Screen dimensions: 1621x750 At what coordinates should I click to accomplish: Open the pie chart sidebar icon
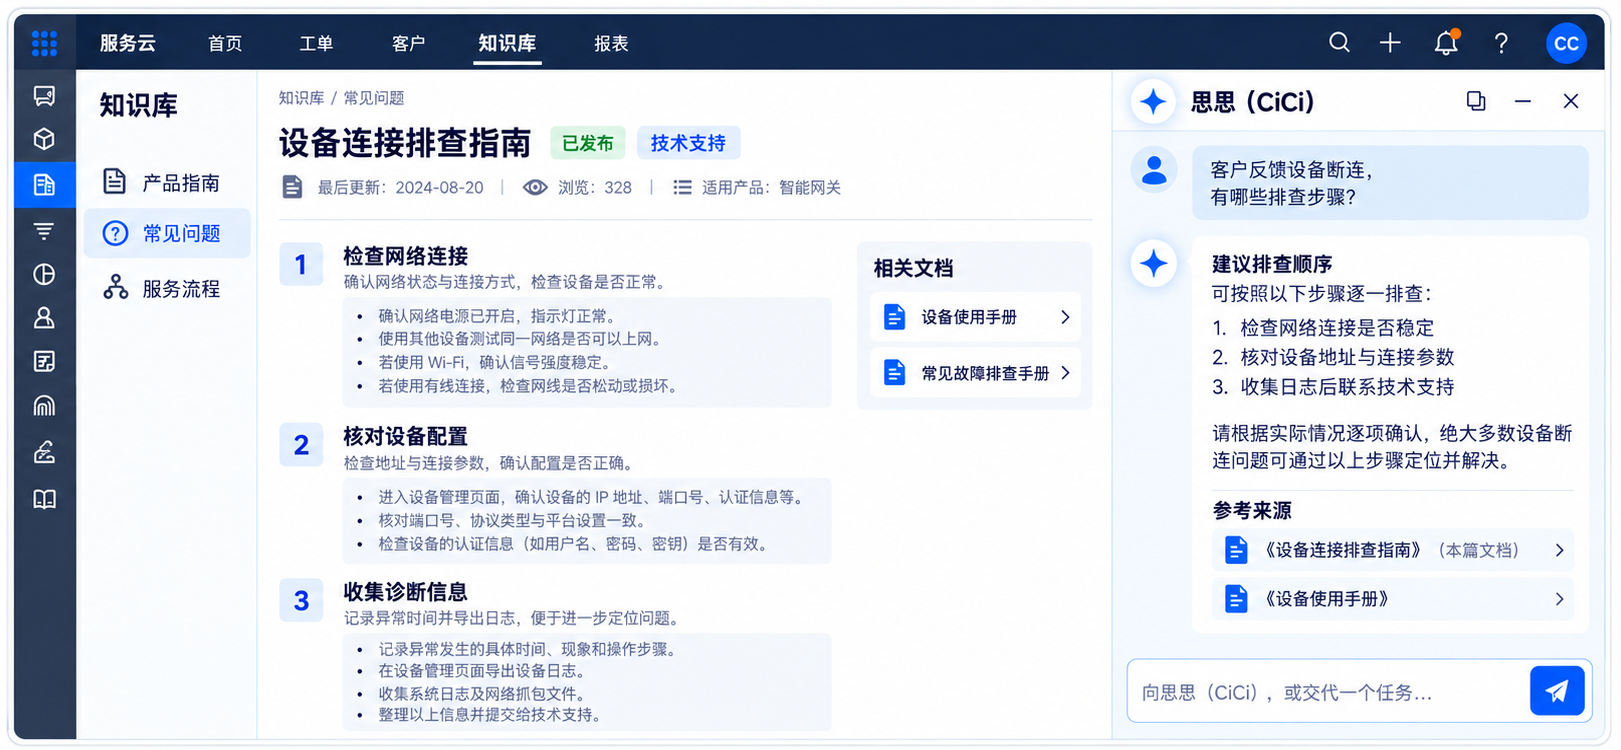44,274
